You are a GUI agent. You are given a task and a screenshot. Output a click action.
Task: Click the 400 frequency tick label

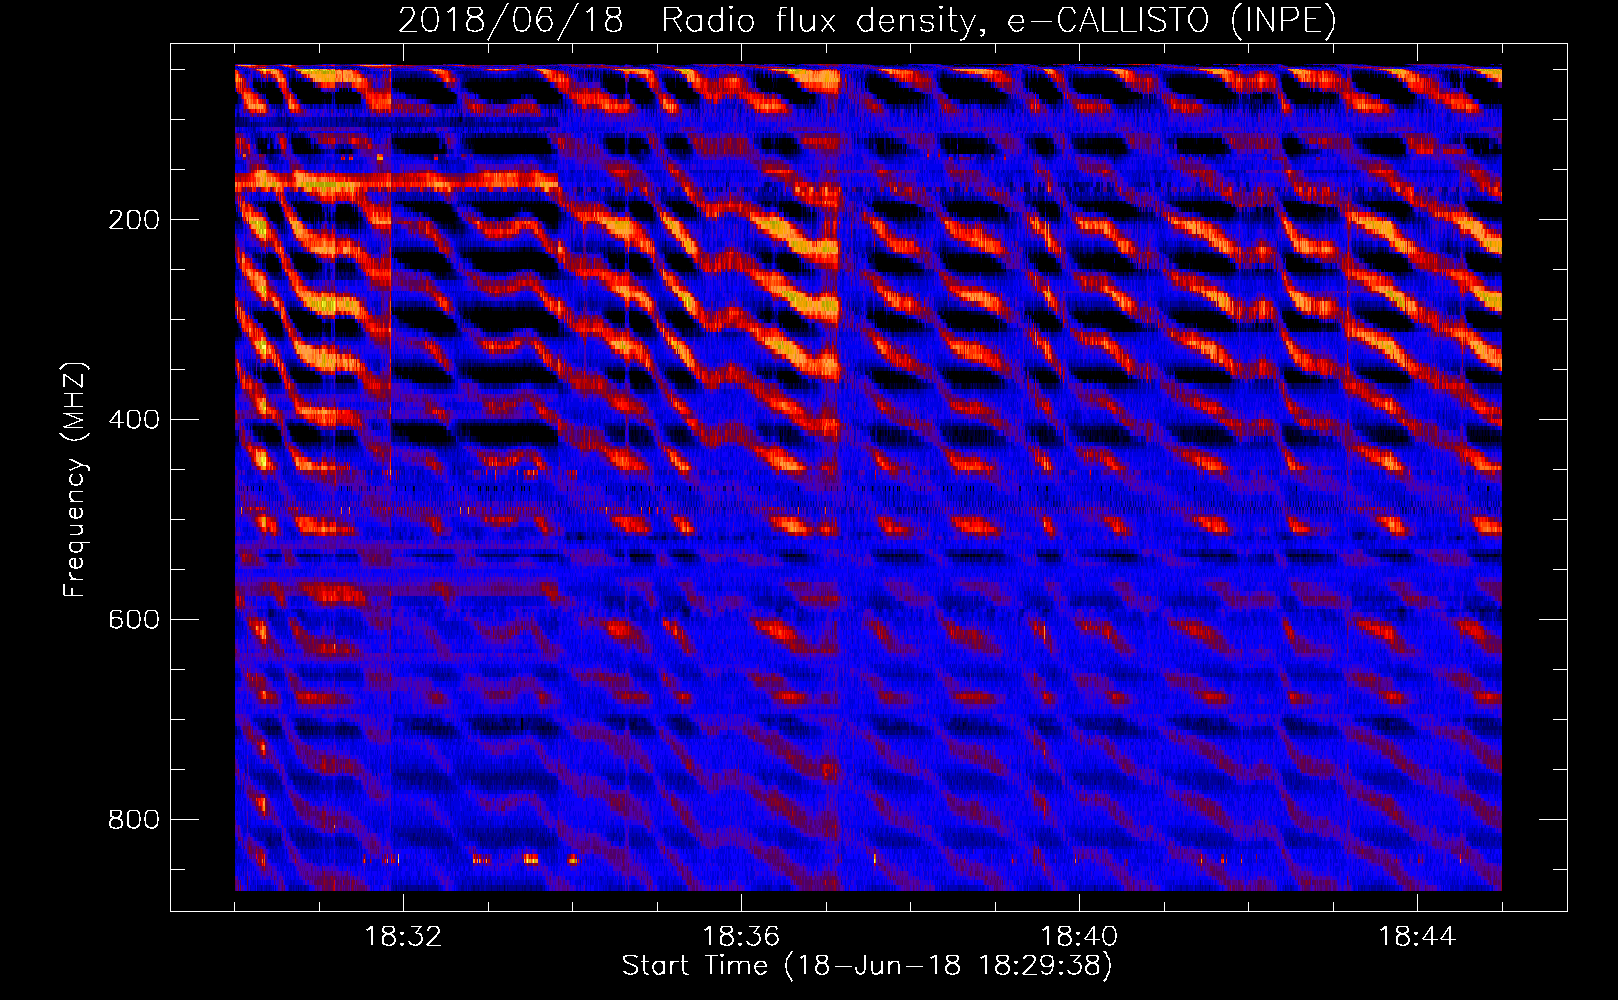tap(134, 420)
